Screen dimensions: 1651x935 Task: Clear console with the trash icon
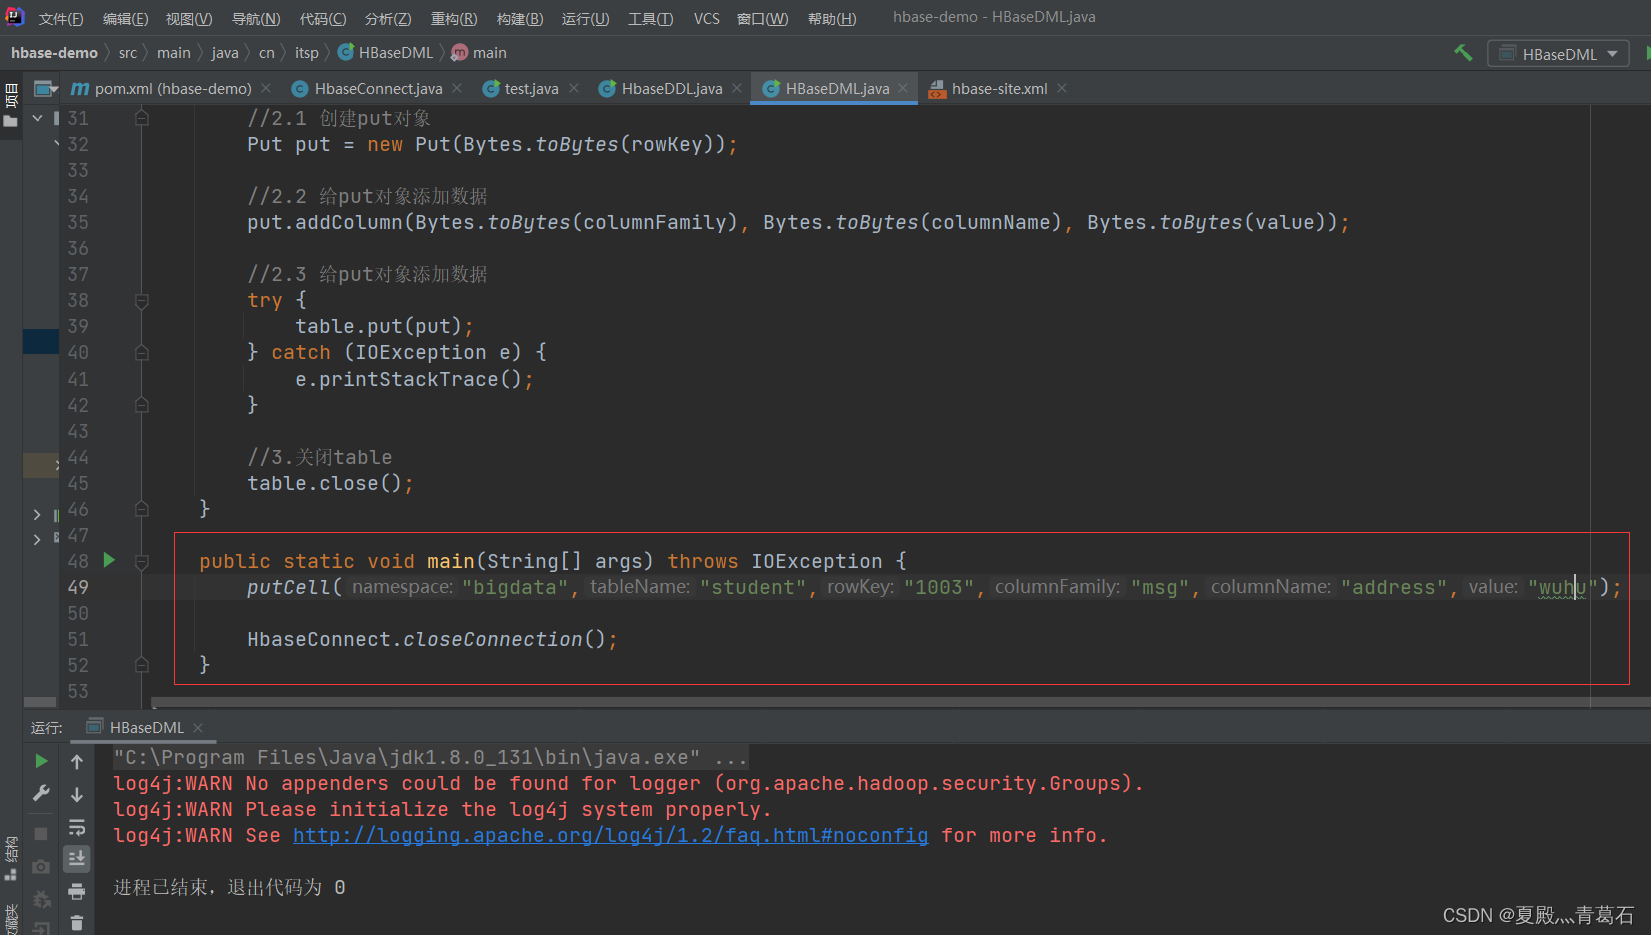click(x=77, y=923)
